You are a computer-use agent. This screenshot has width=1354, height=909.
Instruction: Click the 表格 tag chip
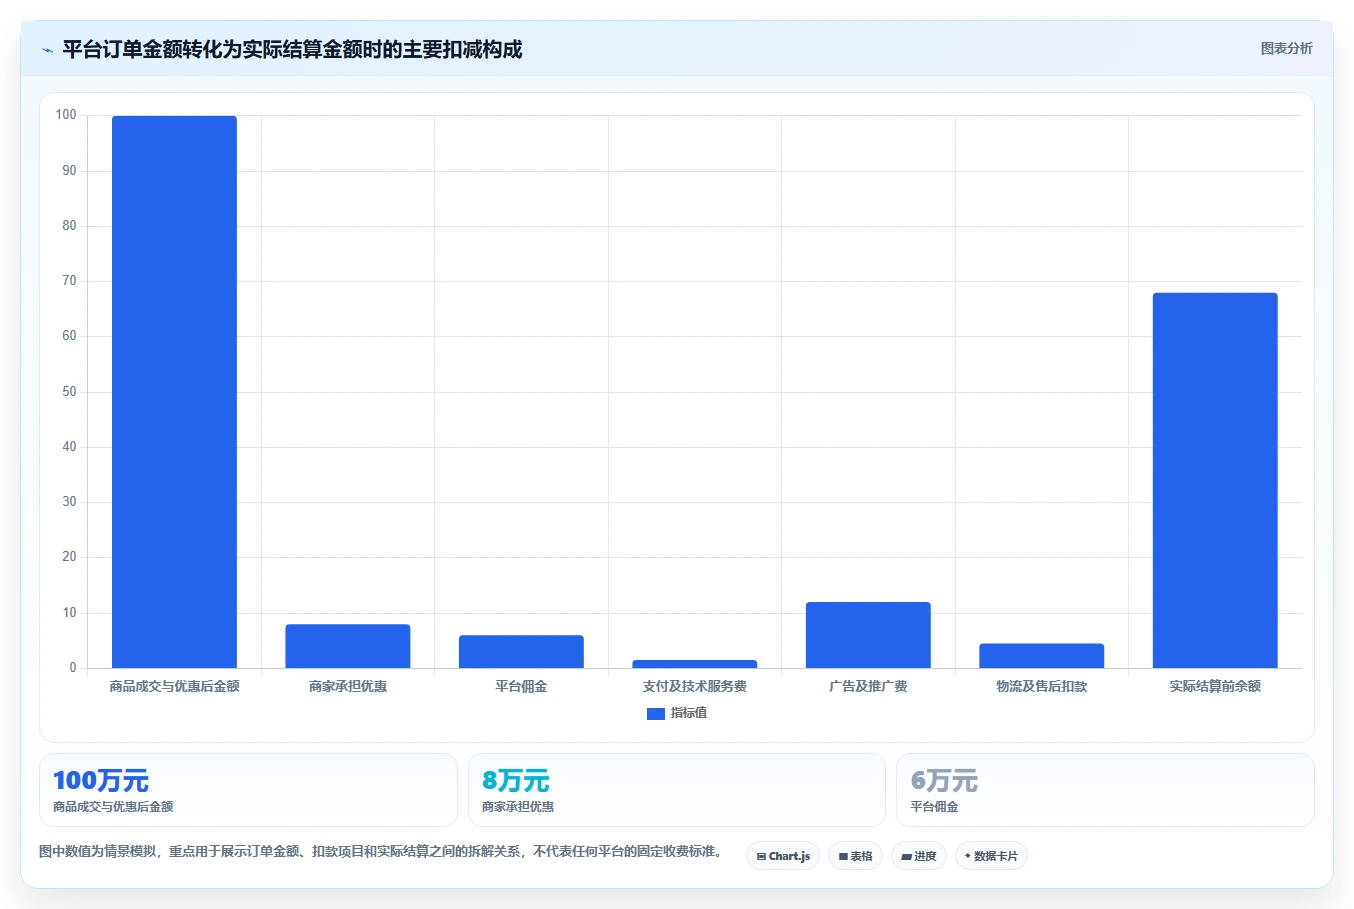click(x=855, y=856)
